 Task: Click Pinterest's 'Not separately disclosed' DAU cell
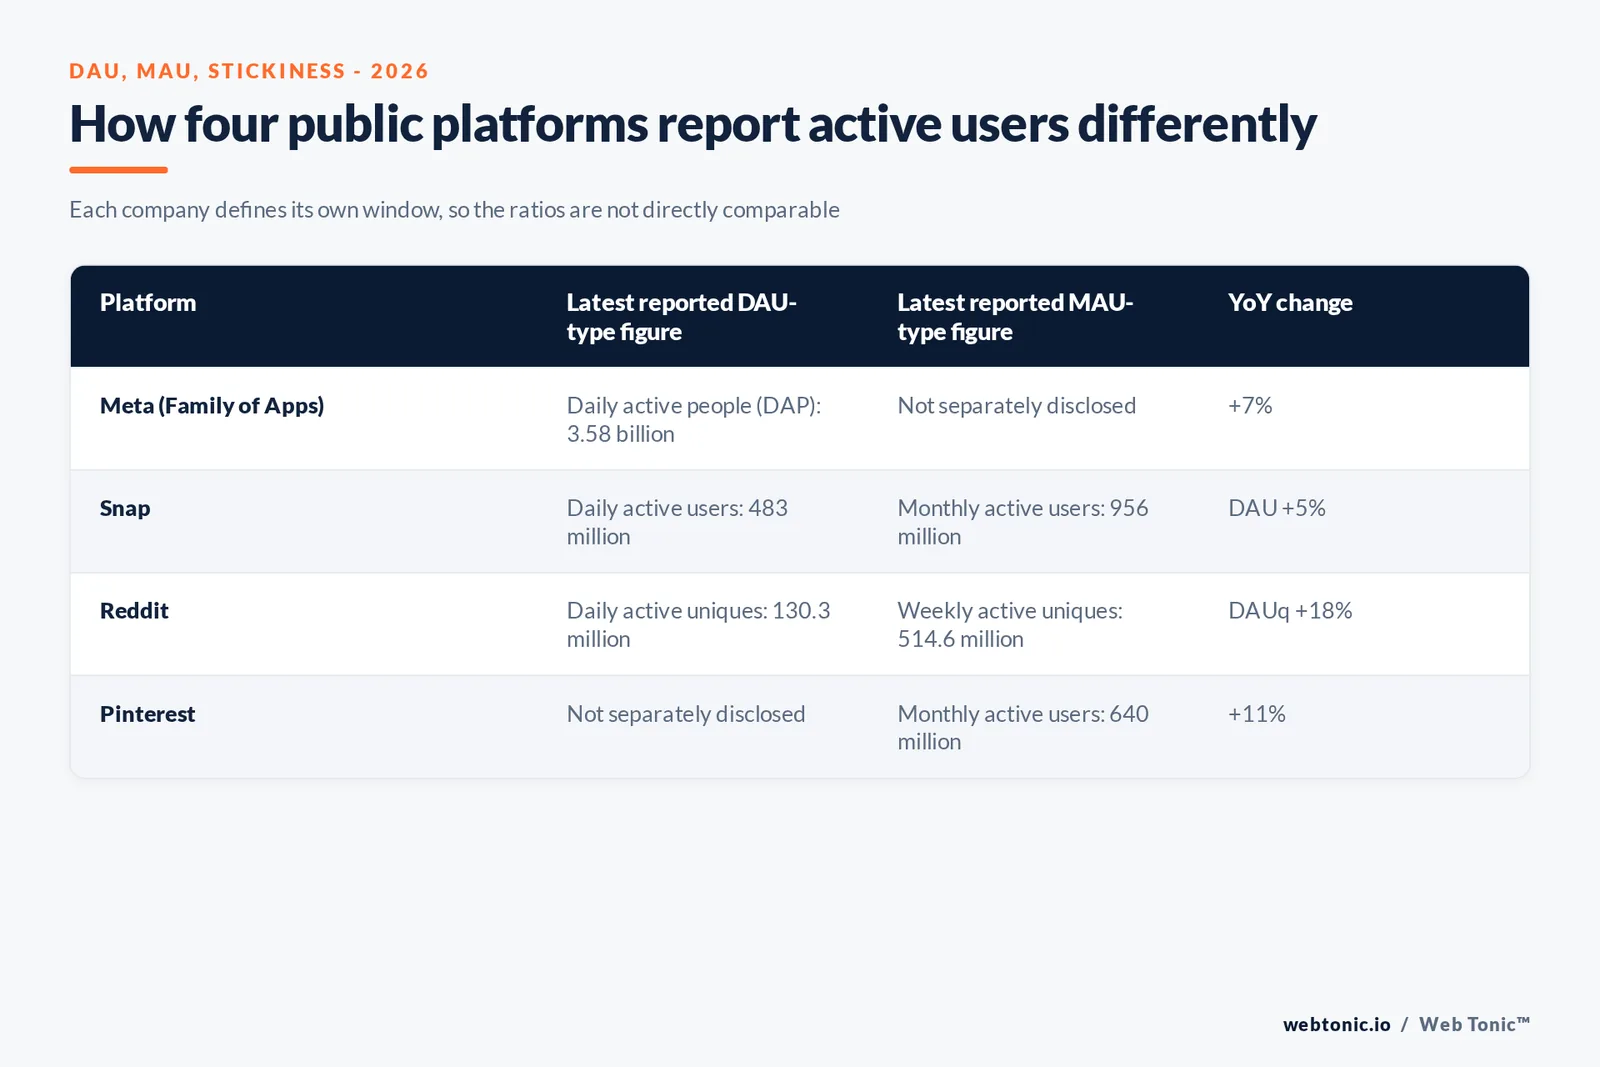pos(686,714)
